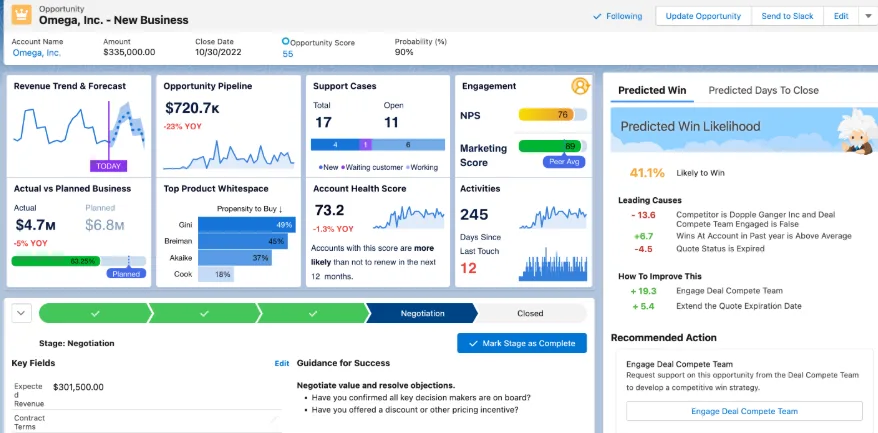Open the dropdown arrow next to Edit
The image size is (878, 433).
point(866,16)
